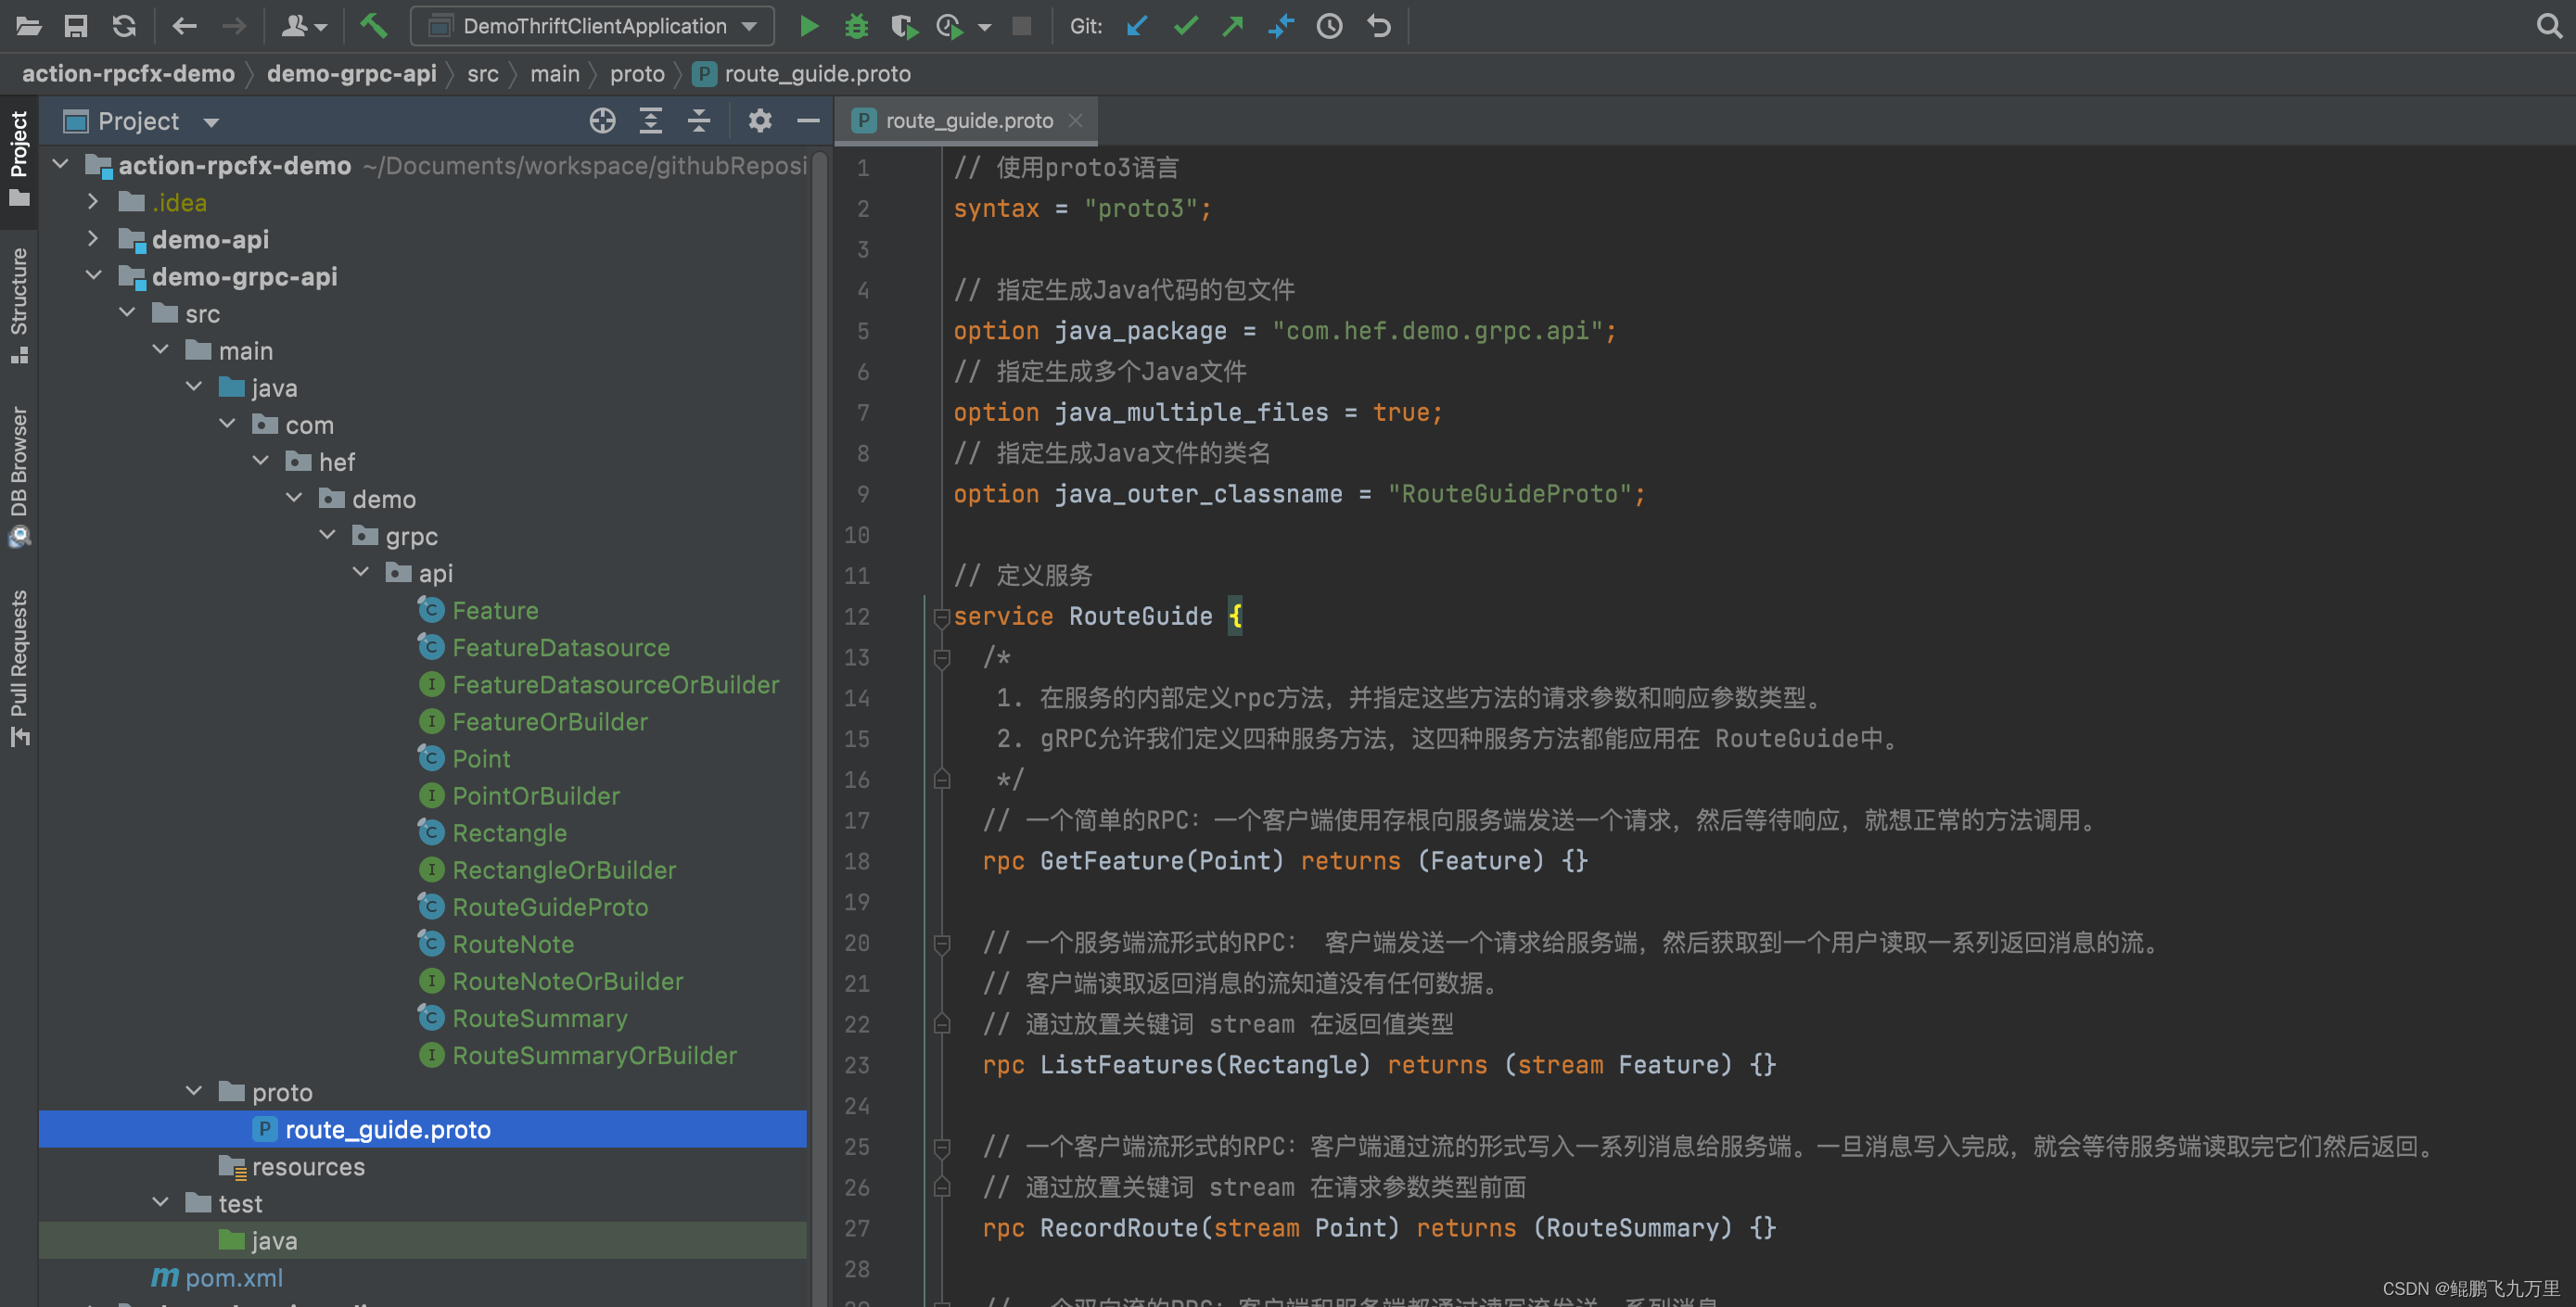Close the route_guide.proto tab
Image resolution: width=2576 pixels, height=1307 pixels.
1075,120
